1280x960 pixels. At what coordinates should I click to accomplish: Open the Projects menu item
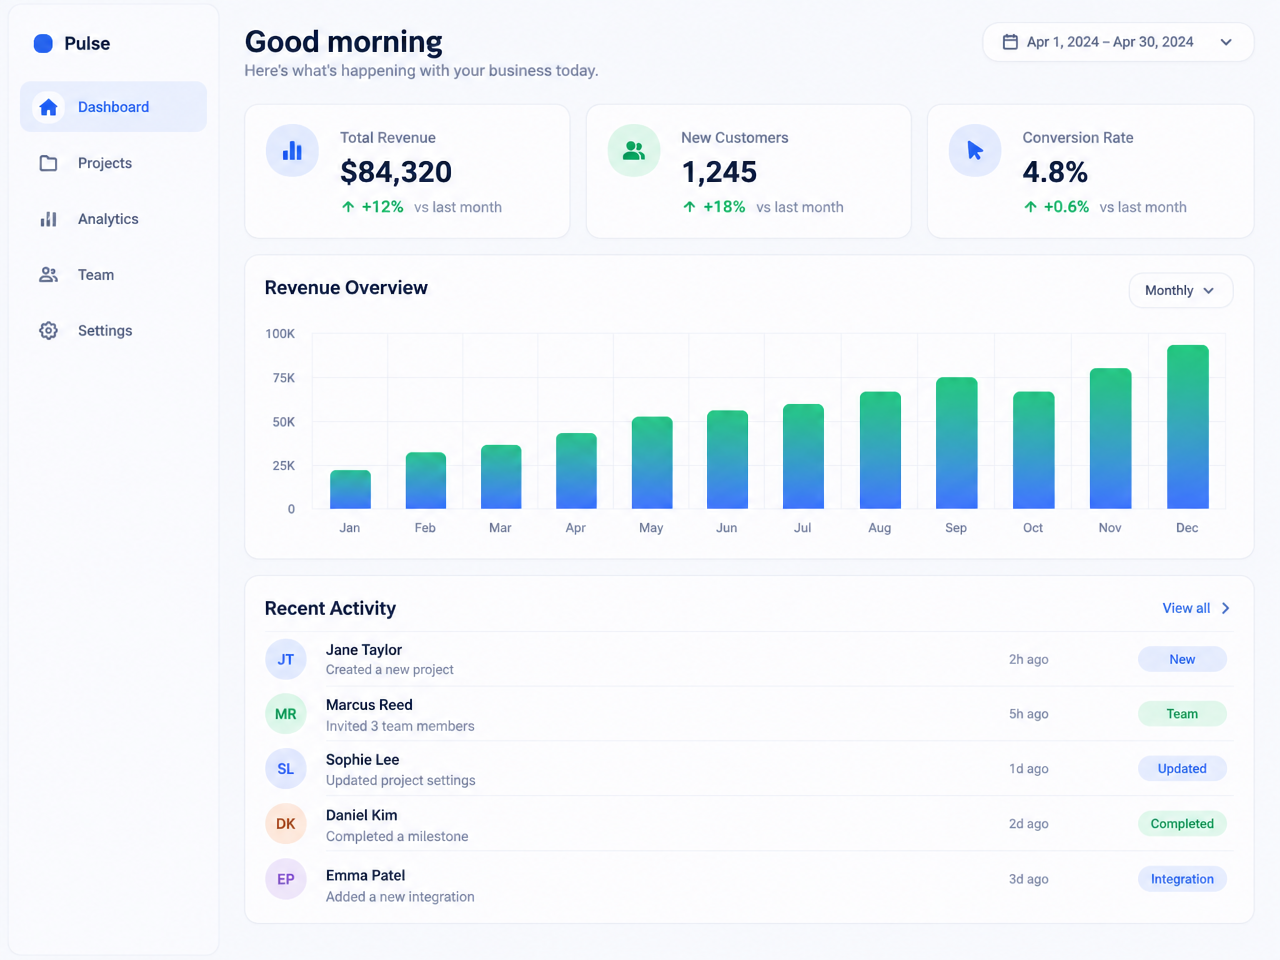point(113,163)
